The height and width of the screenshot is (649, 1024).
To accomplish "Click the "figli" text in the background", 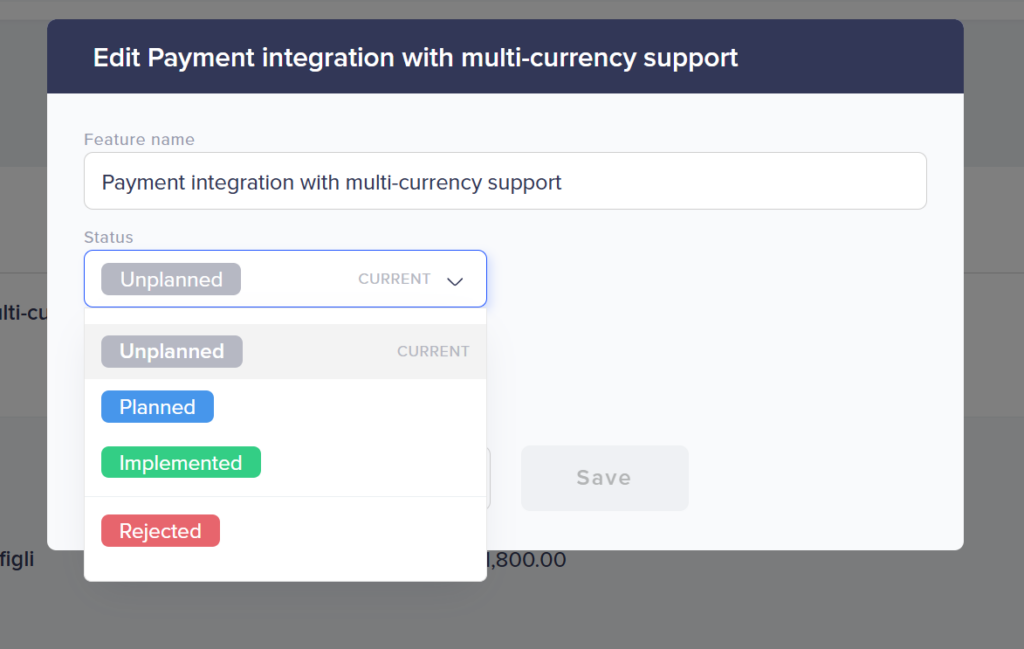I will point(17,560).
